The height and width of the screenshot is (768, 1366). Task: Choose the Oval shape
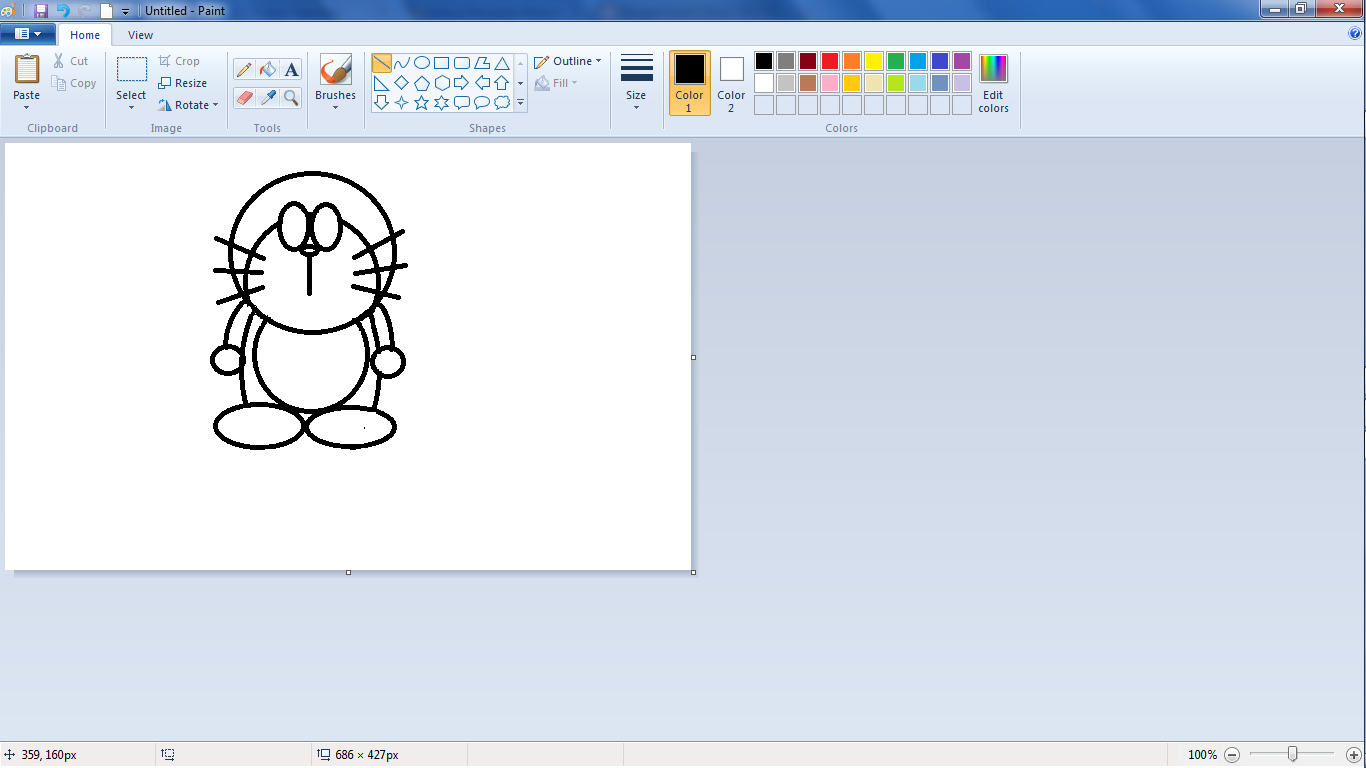(422, 63)
